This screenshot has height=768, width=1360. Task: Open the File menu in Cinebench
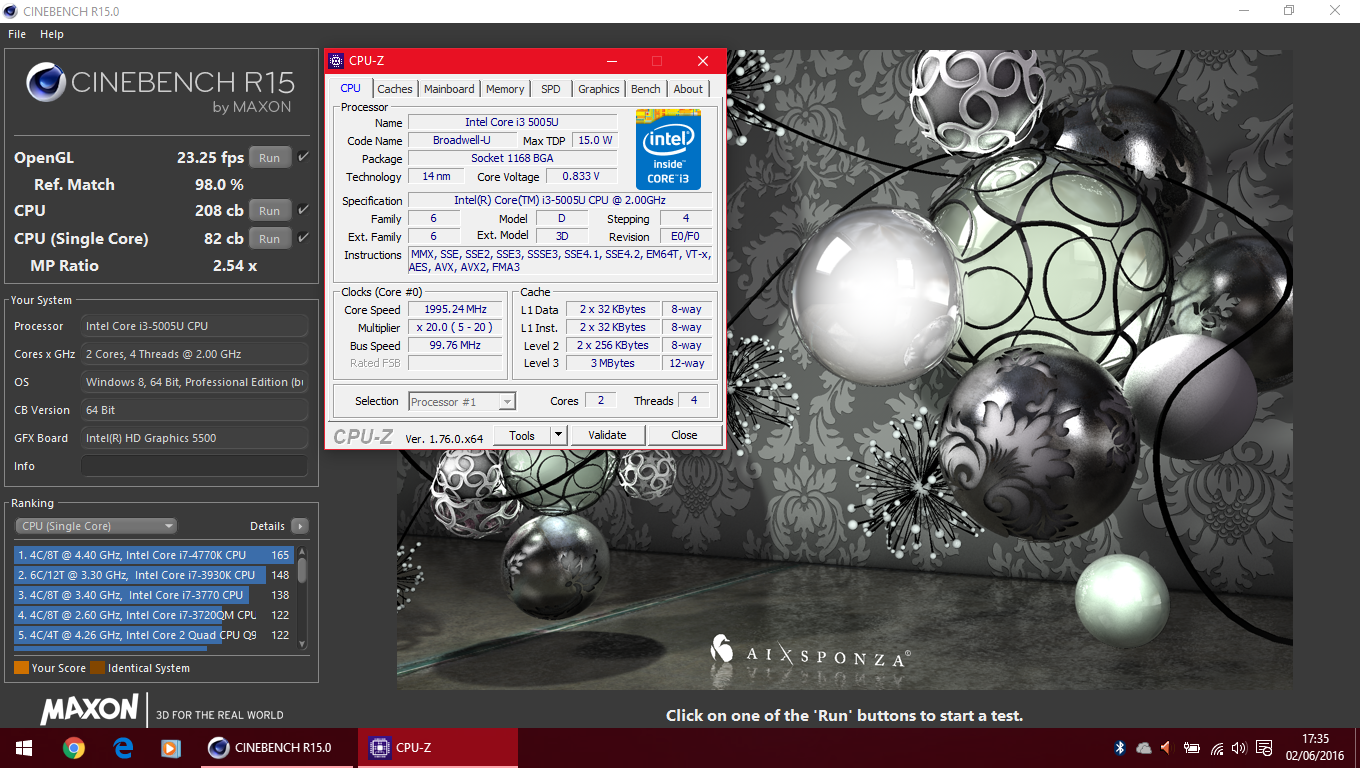tap(17, 34)
